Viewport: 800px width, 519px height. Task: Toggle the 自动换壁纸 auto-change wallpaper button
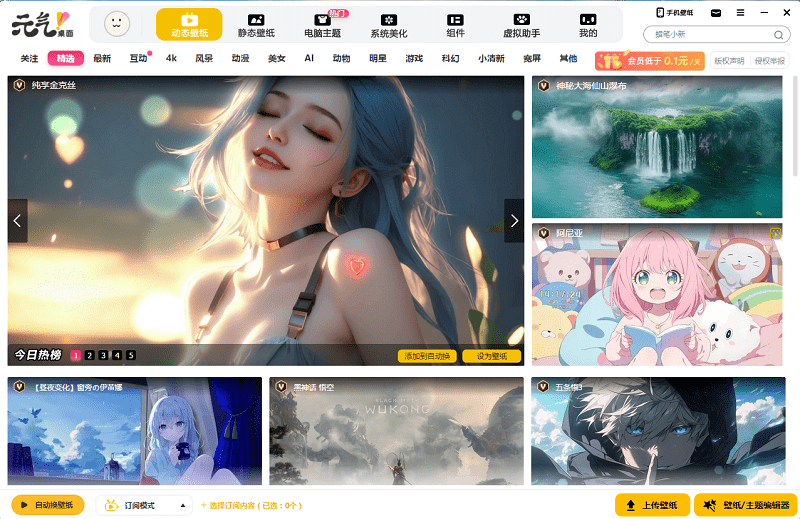[48, 505]
